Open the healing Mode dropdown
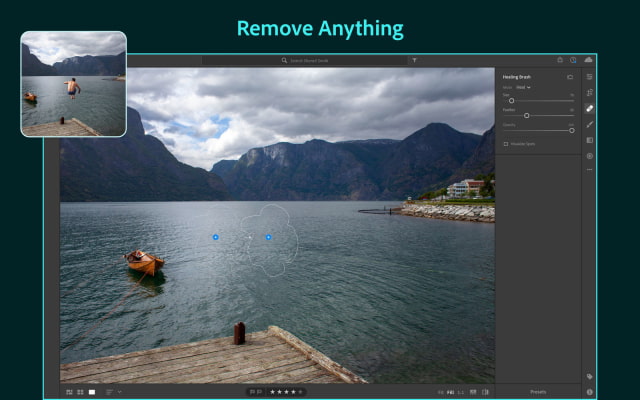Viewport: 640px width, 400px height. pyautogui.click(x=523, y=87)
